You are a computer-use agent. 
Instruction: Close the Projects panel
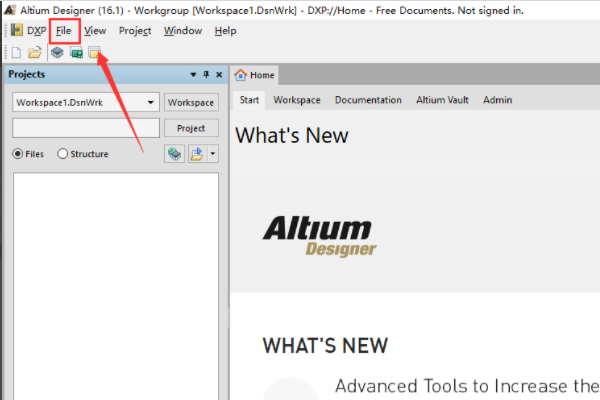(x=219, y=75)
